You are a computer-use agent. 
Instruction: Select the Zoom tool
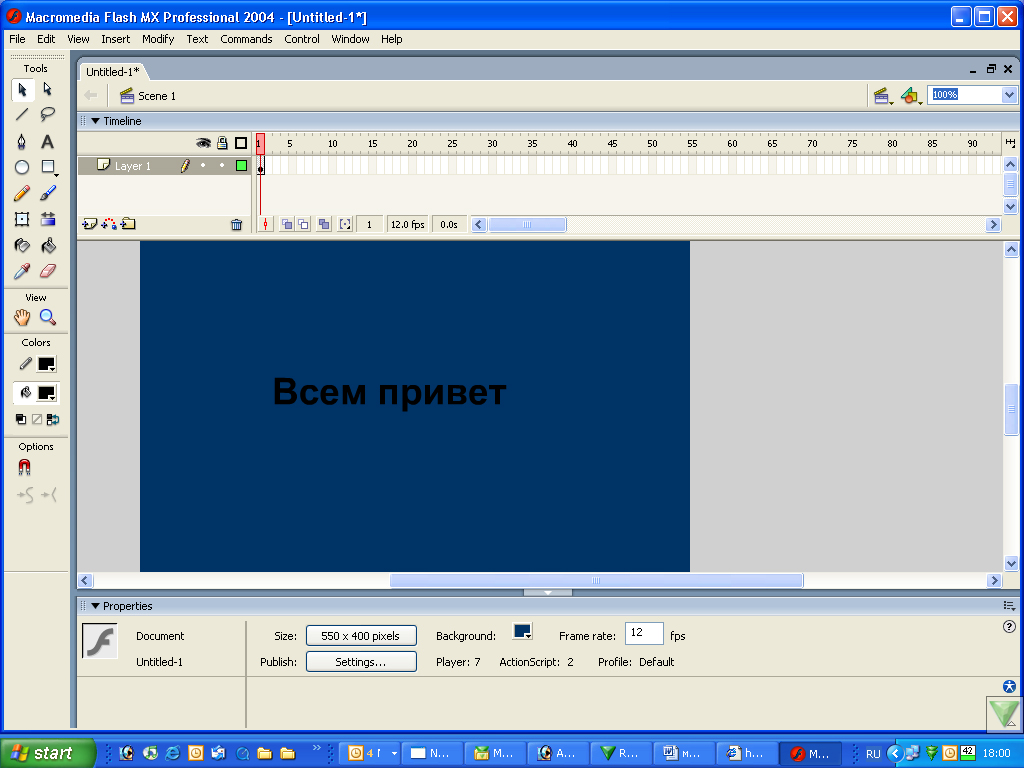click(47, 318)
